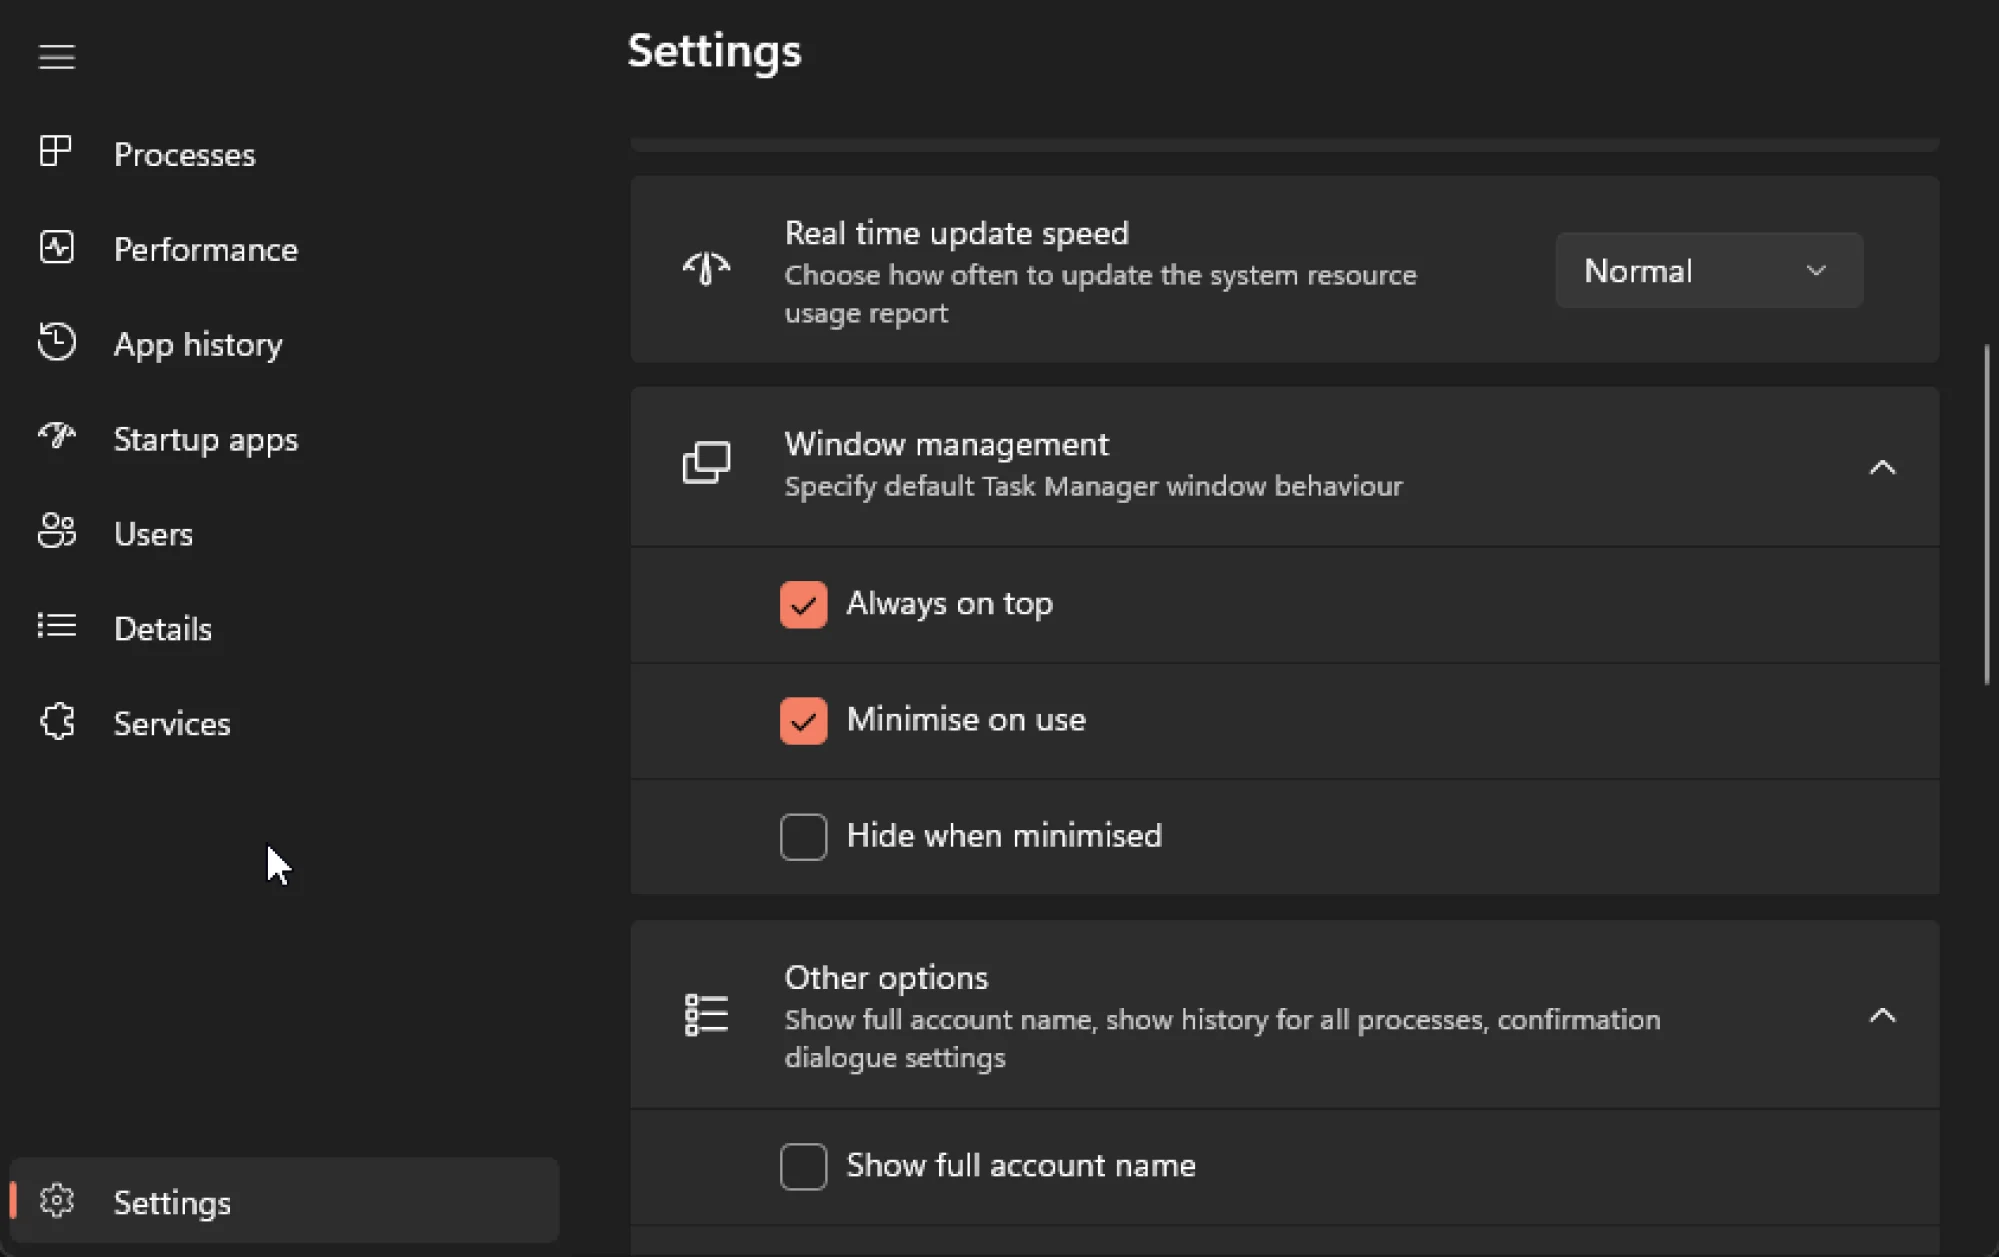Click the Details list icon

pos(56,626)
